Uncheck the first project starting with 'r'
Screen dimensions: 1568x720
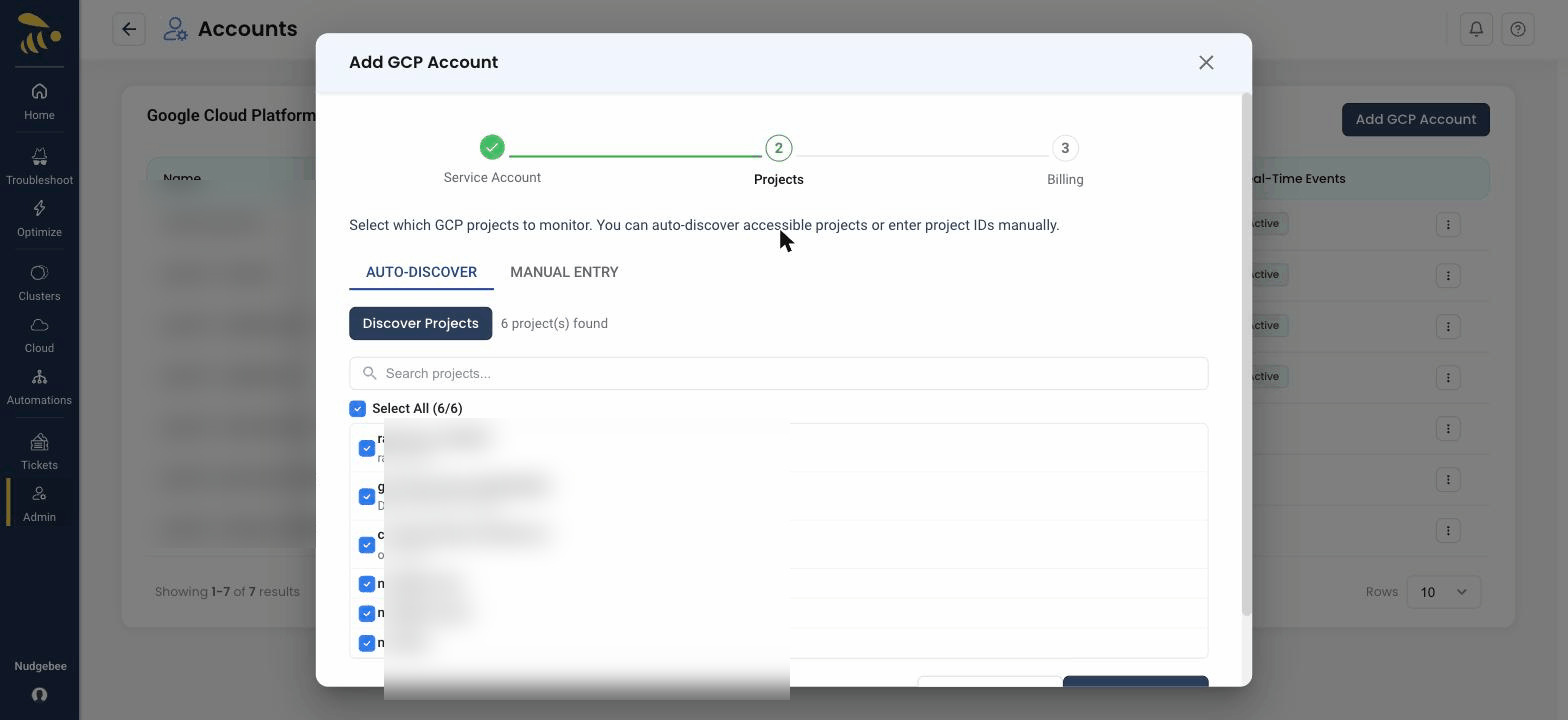click(367, 448)
